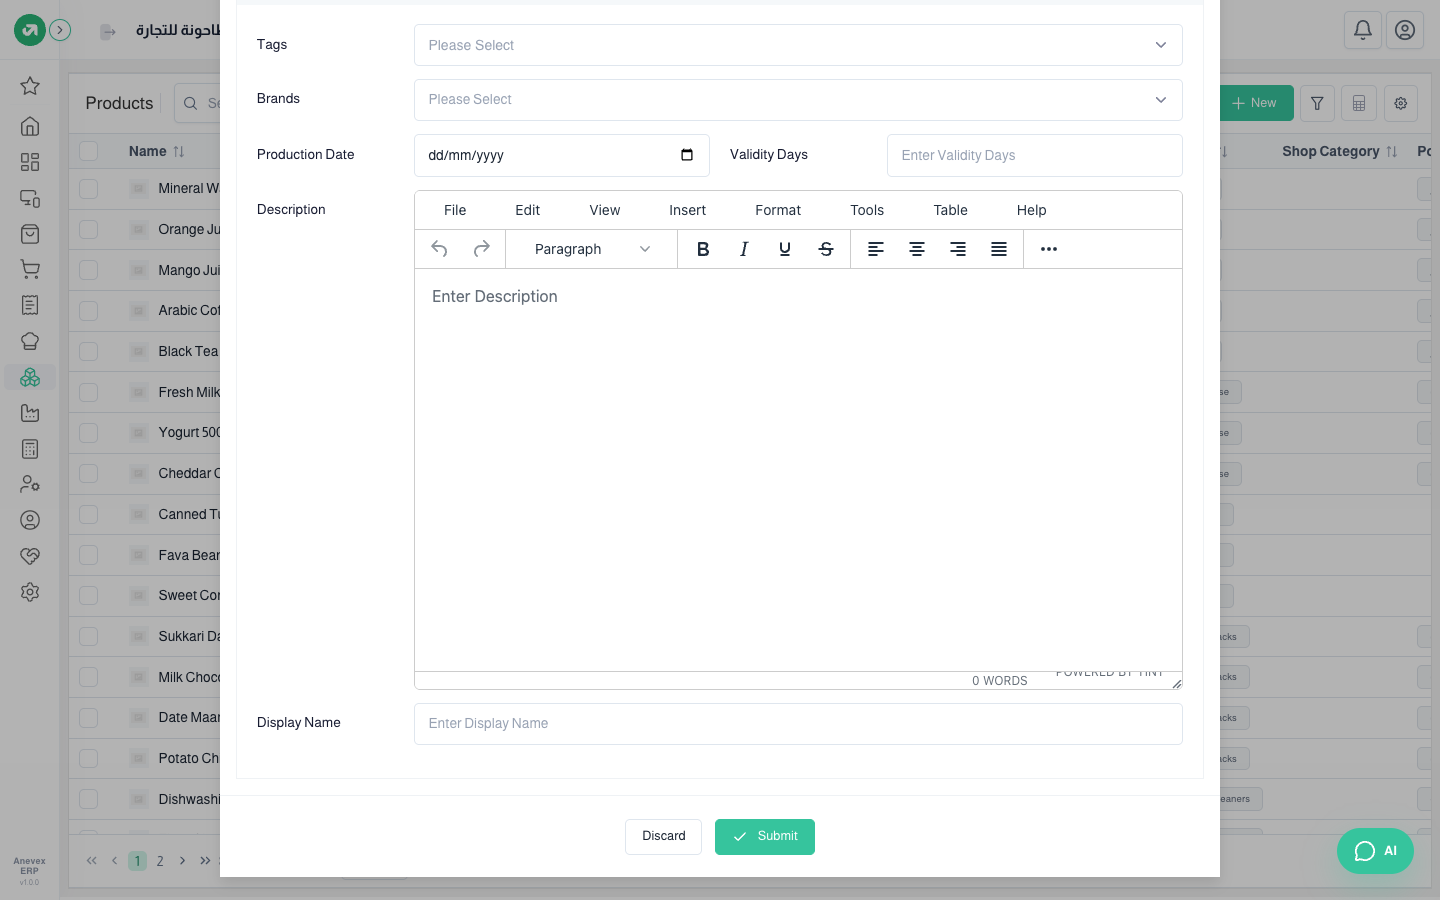The image size is (1440, 900).
Task: Open the Tags dropdown
Action: click(798, 45)
